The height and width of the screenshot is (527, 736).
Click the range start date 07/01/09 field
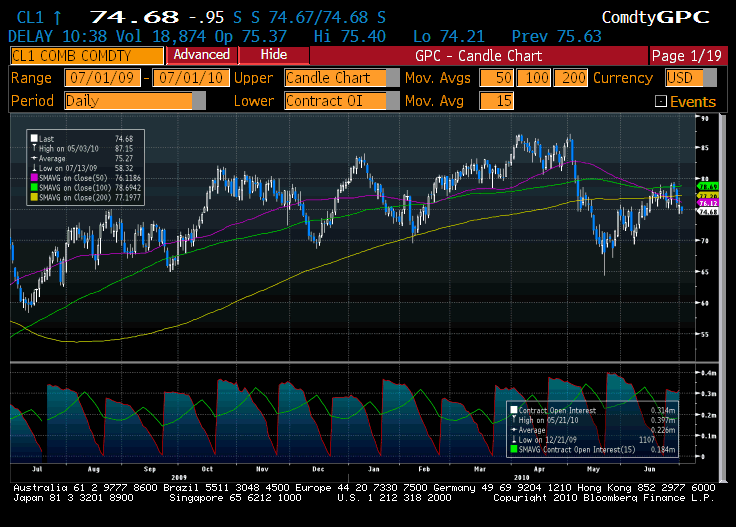tap(102, 78)
